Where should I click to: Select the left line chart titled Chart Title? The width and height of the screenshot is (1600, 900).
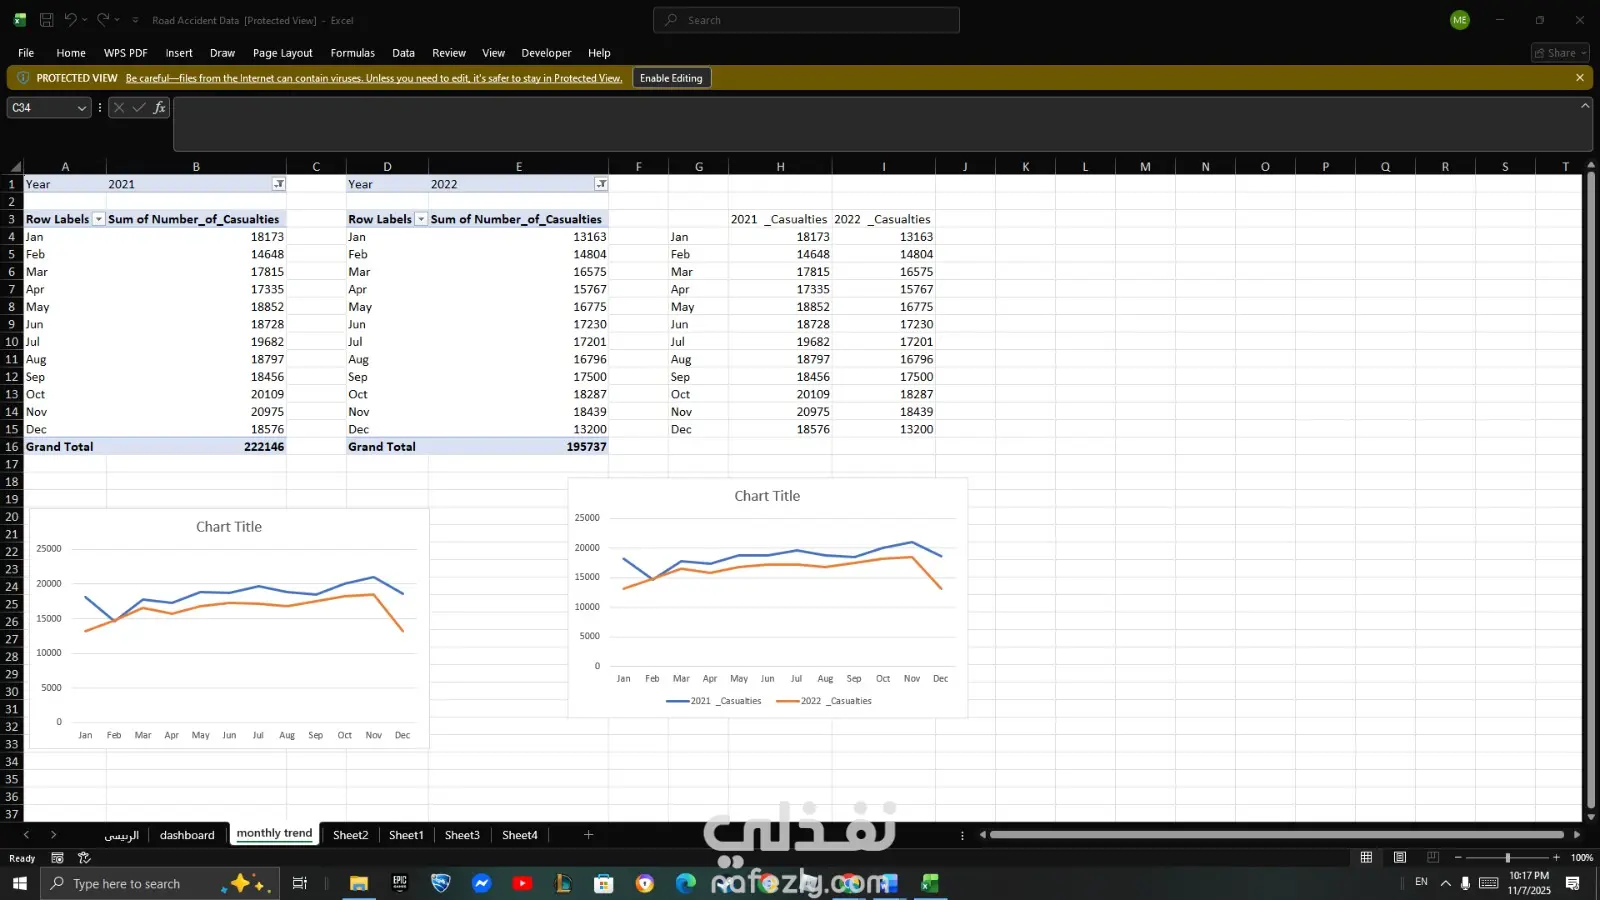tap(229, 629)
